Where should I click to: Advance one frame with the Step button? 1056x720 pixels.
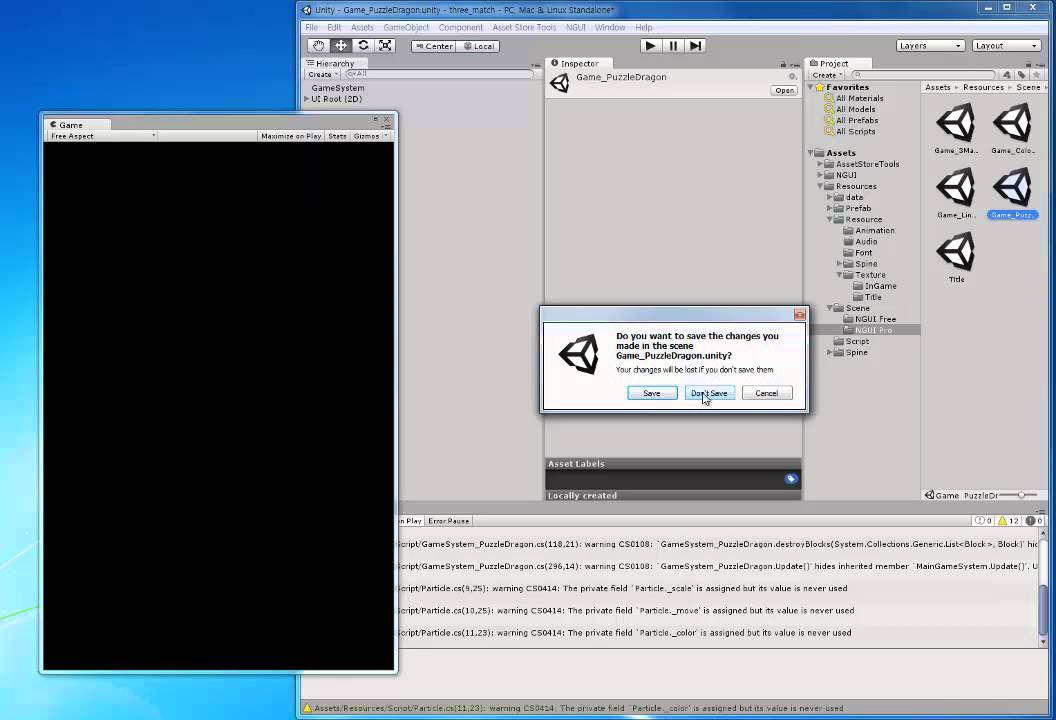coord(695,46)
